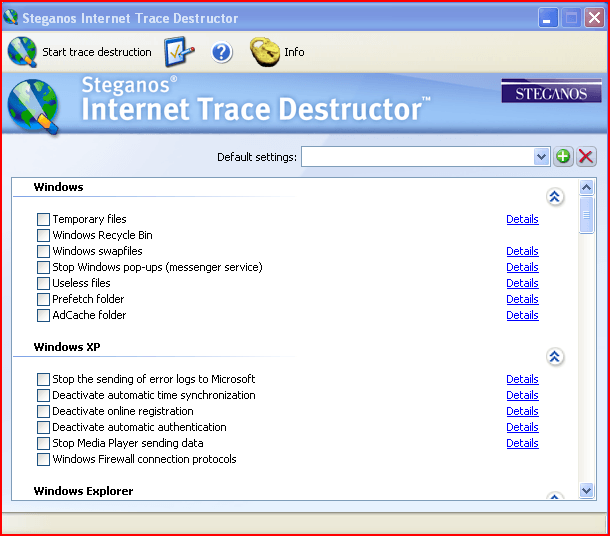Check the Temporary files box
Viewport: 610px width, 536px height.
[x=43, y=219]
